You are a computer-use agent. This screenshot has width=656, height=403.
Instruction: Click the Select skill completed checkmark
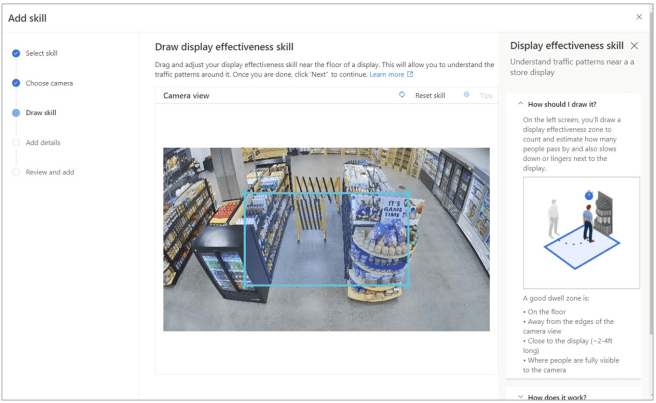16,53
